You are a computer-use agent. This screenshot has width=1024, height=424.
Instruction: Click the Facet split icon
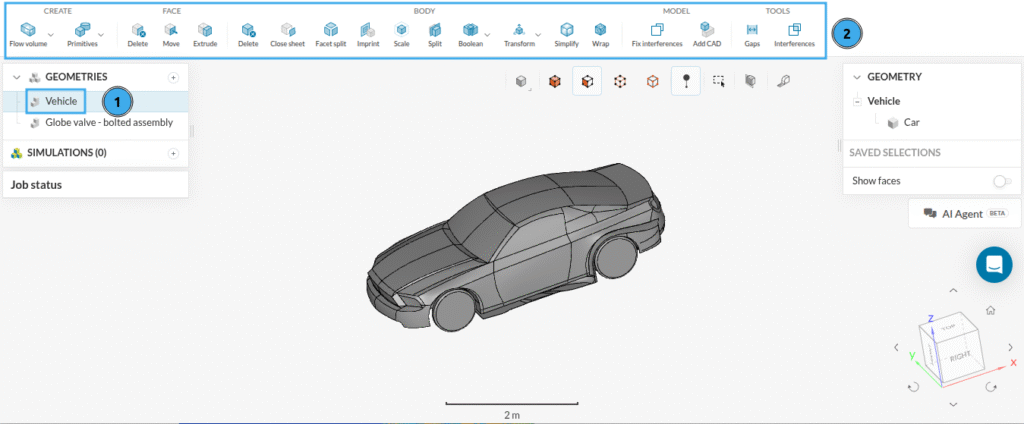click(330, 34)
